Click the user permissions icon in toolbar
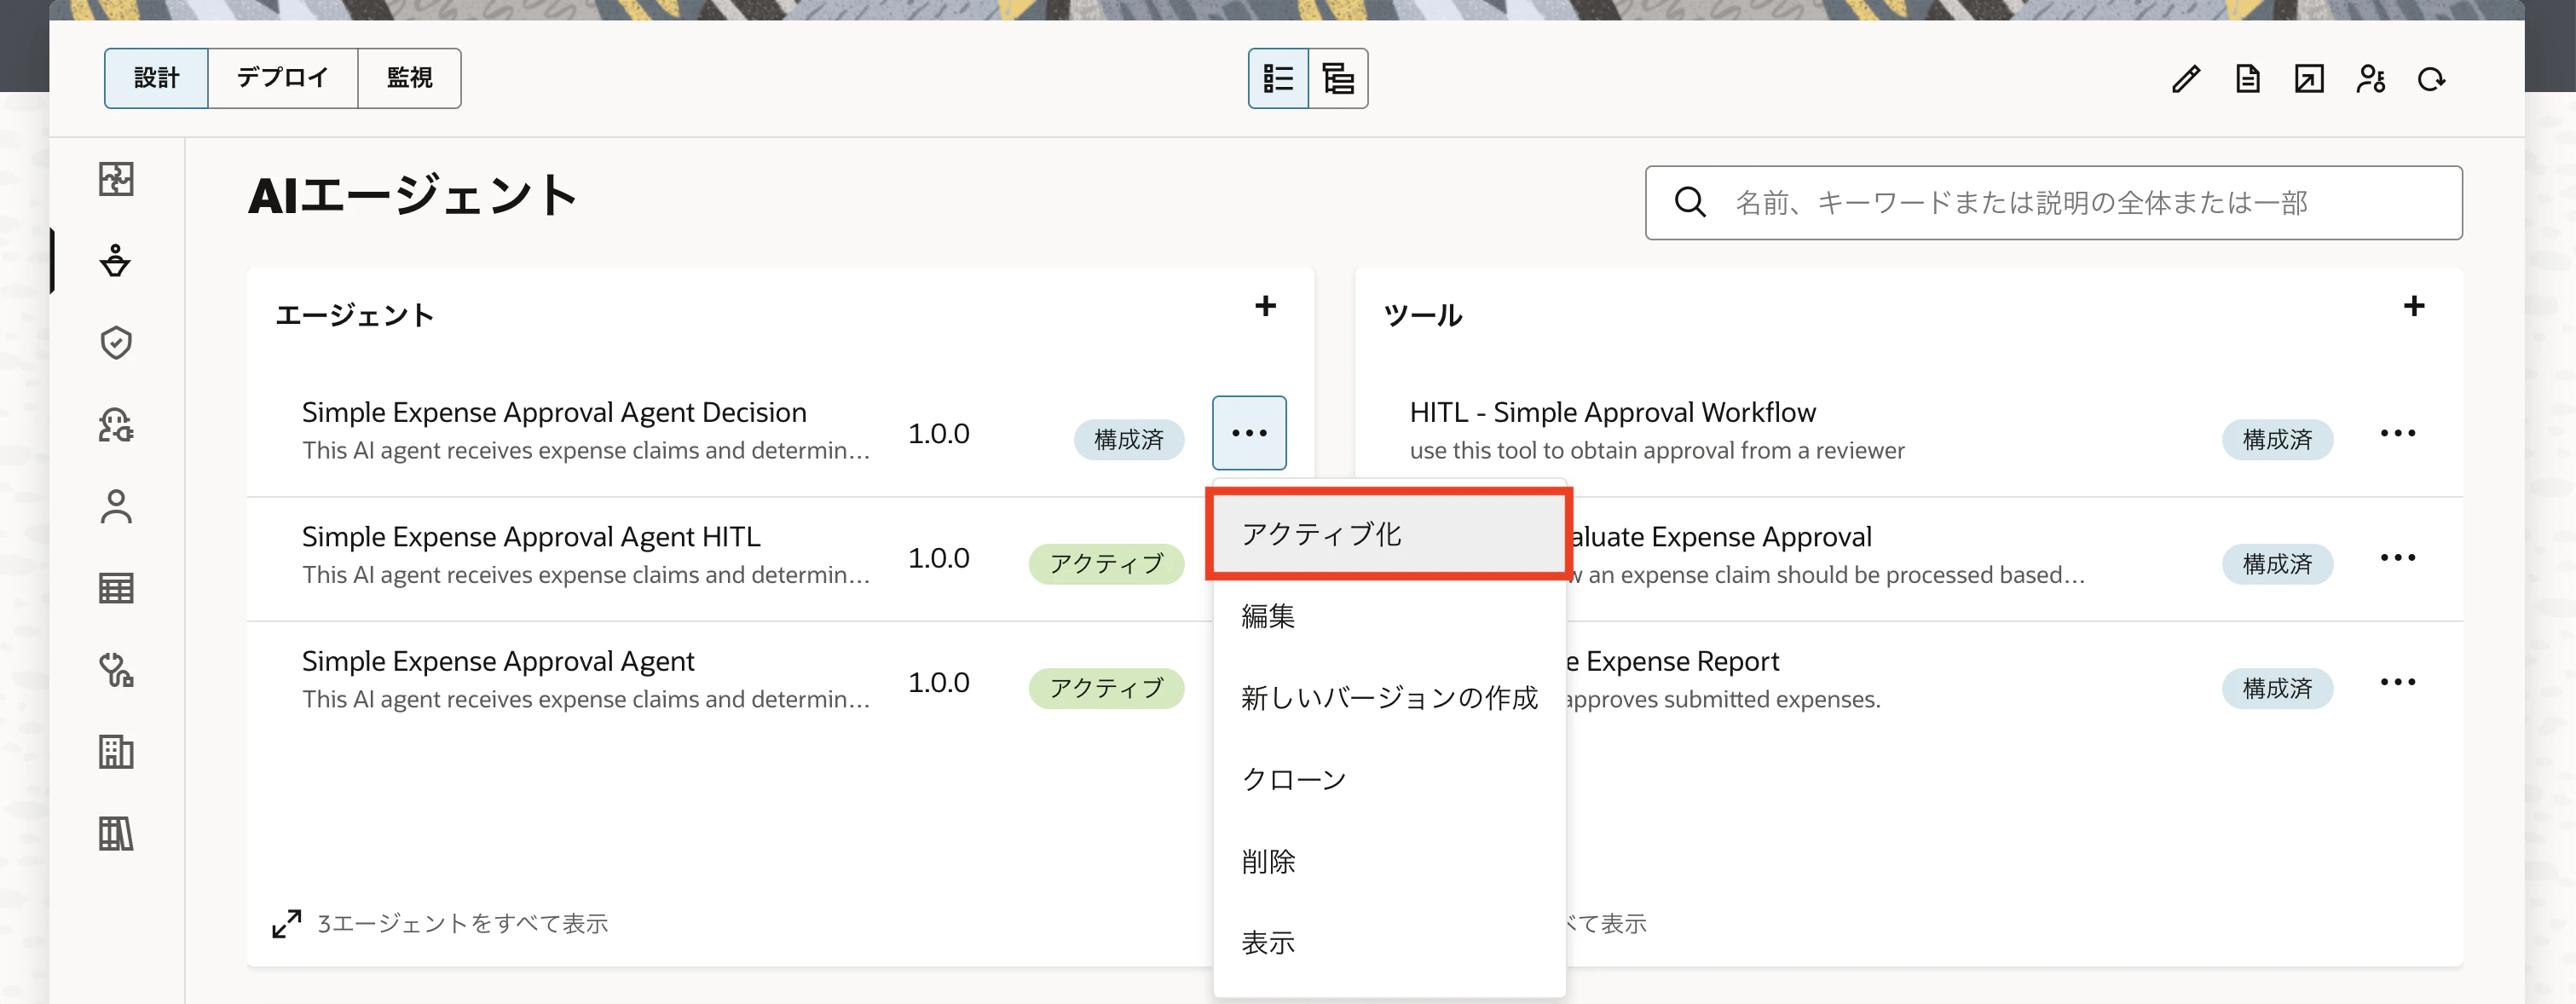Screen dimensions: 2576x1004 [x=2370, y=79]
